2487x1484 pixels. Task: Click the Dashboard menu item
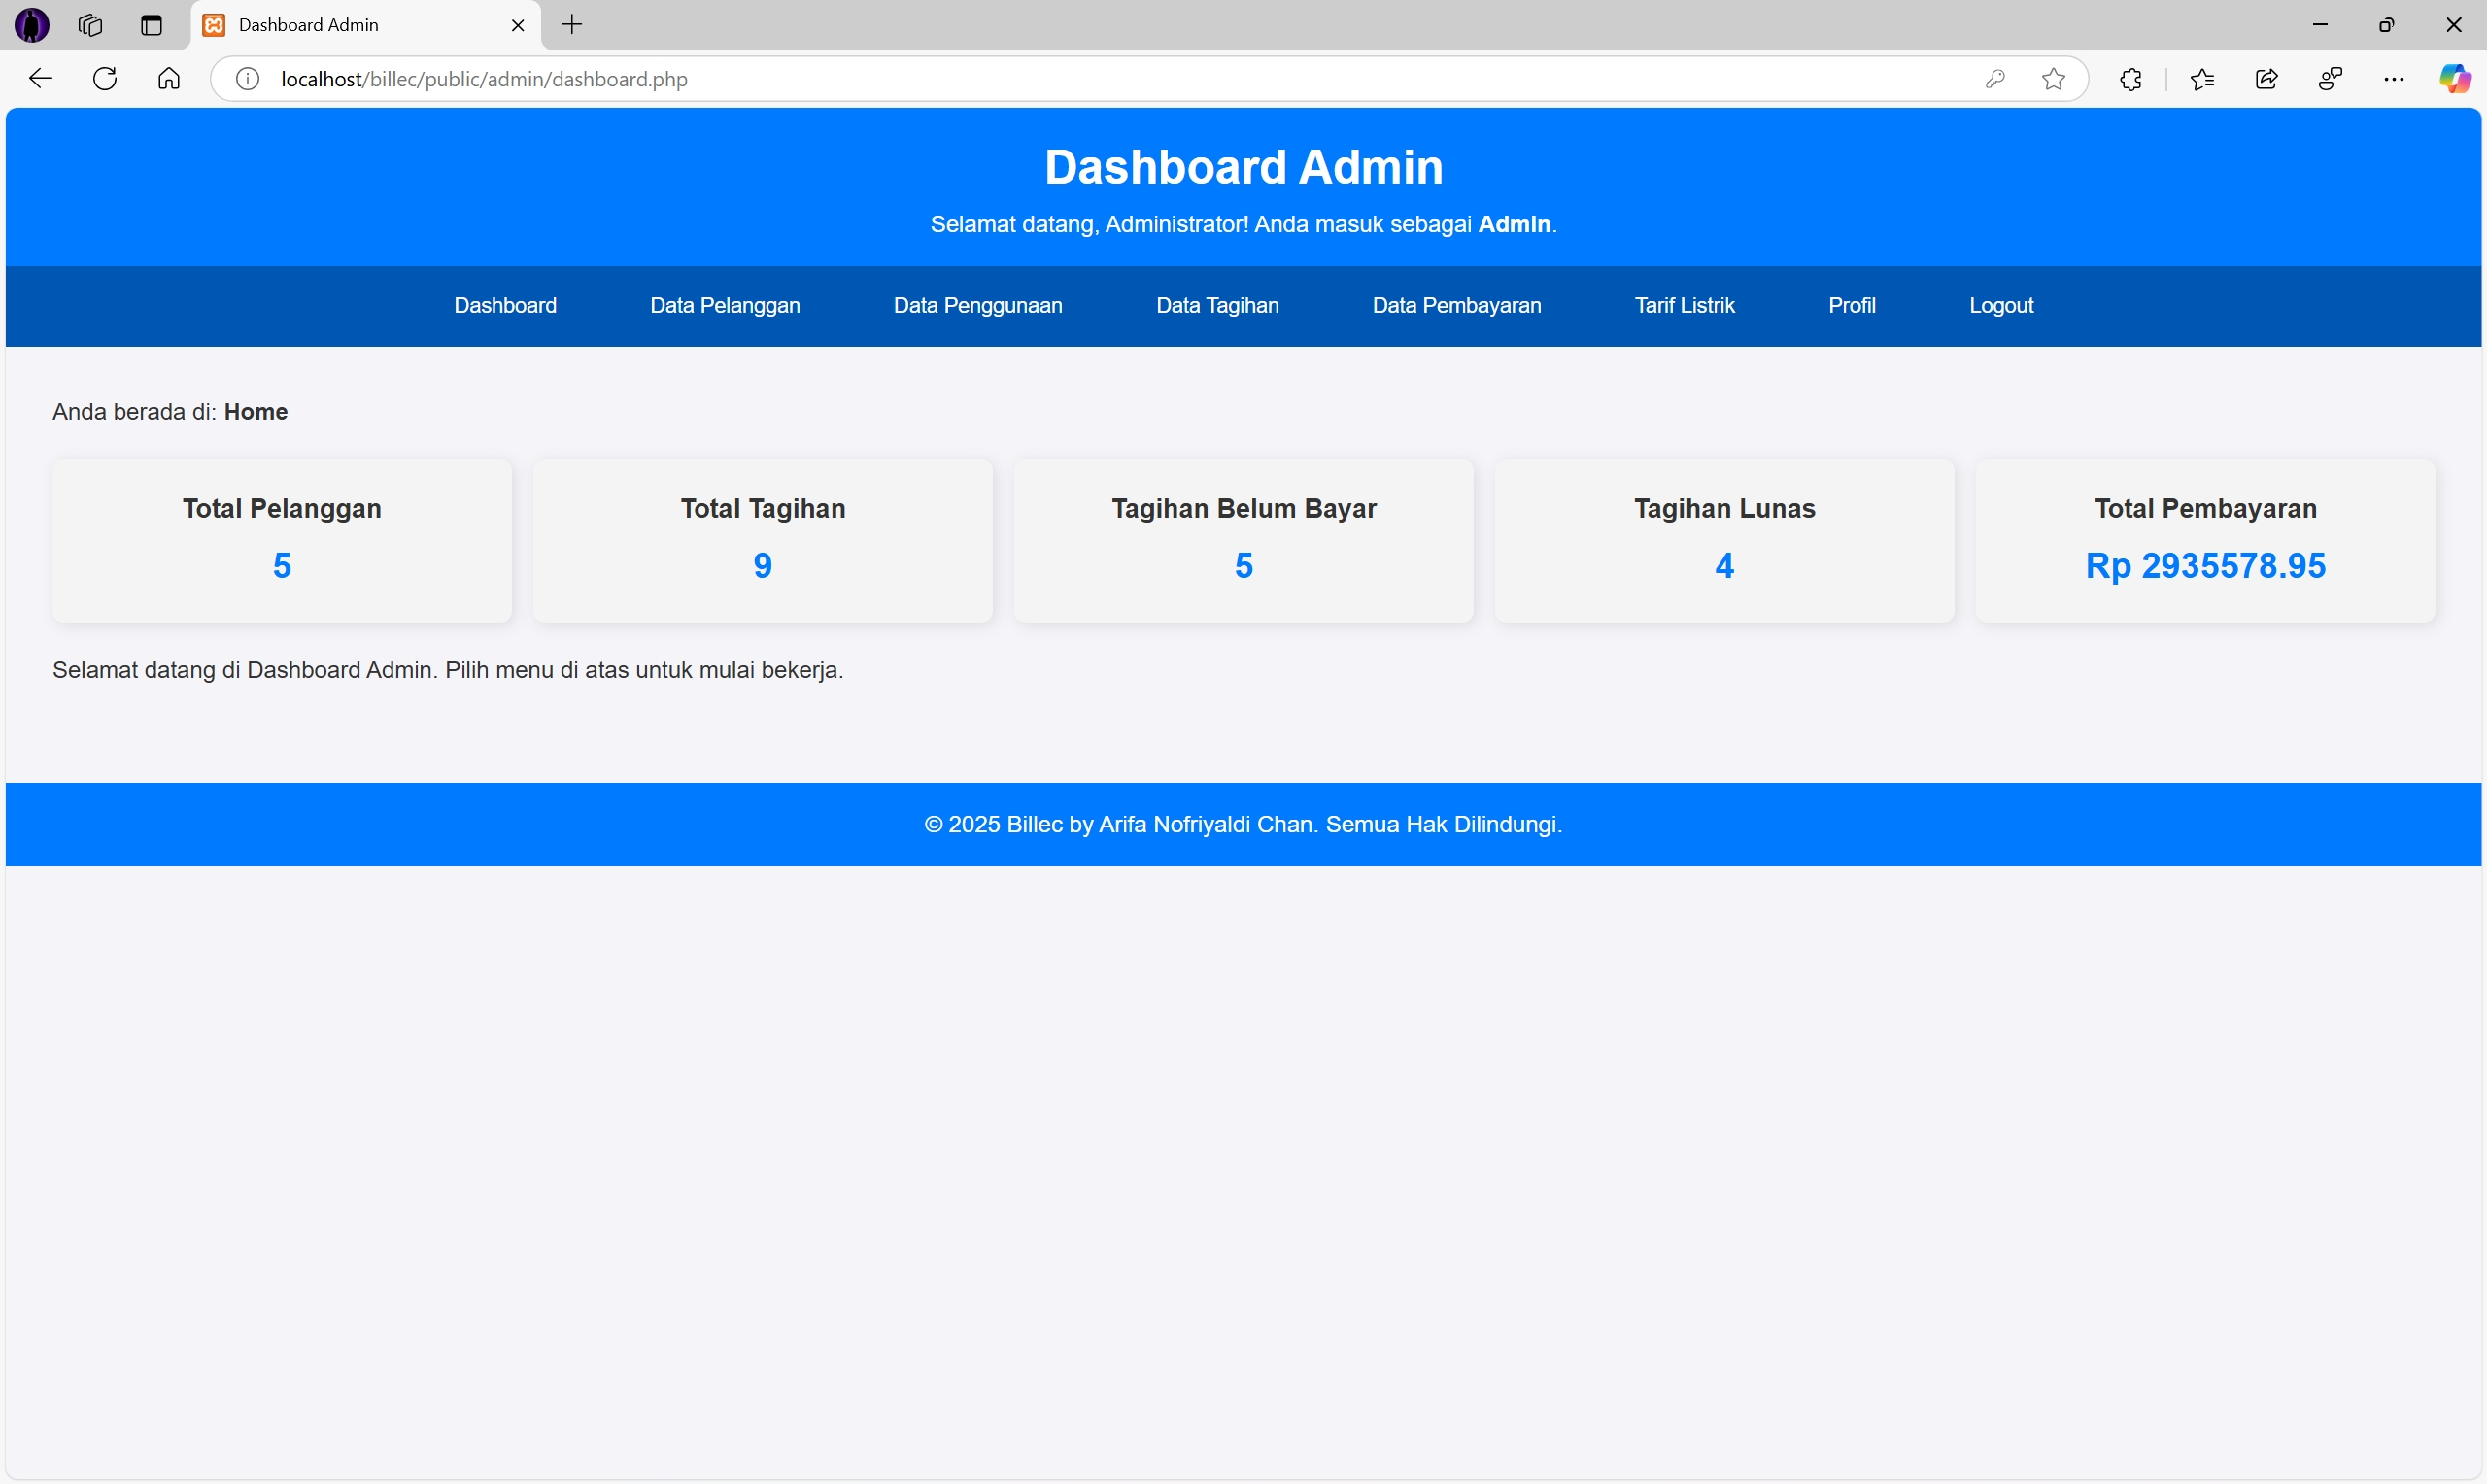click(x=505, y=304)
